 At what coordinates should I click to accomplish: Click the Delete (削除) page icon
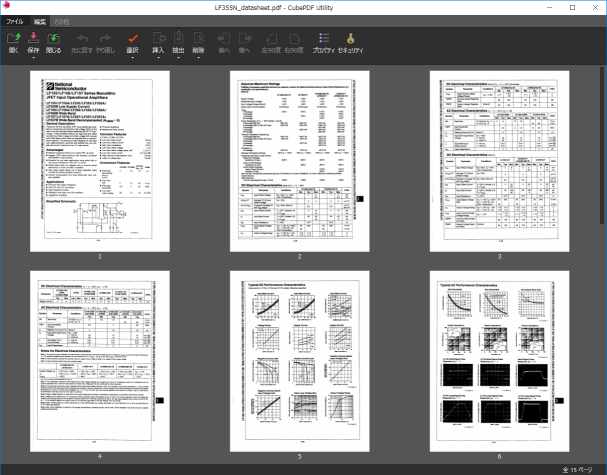click(198, 38)
